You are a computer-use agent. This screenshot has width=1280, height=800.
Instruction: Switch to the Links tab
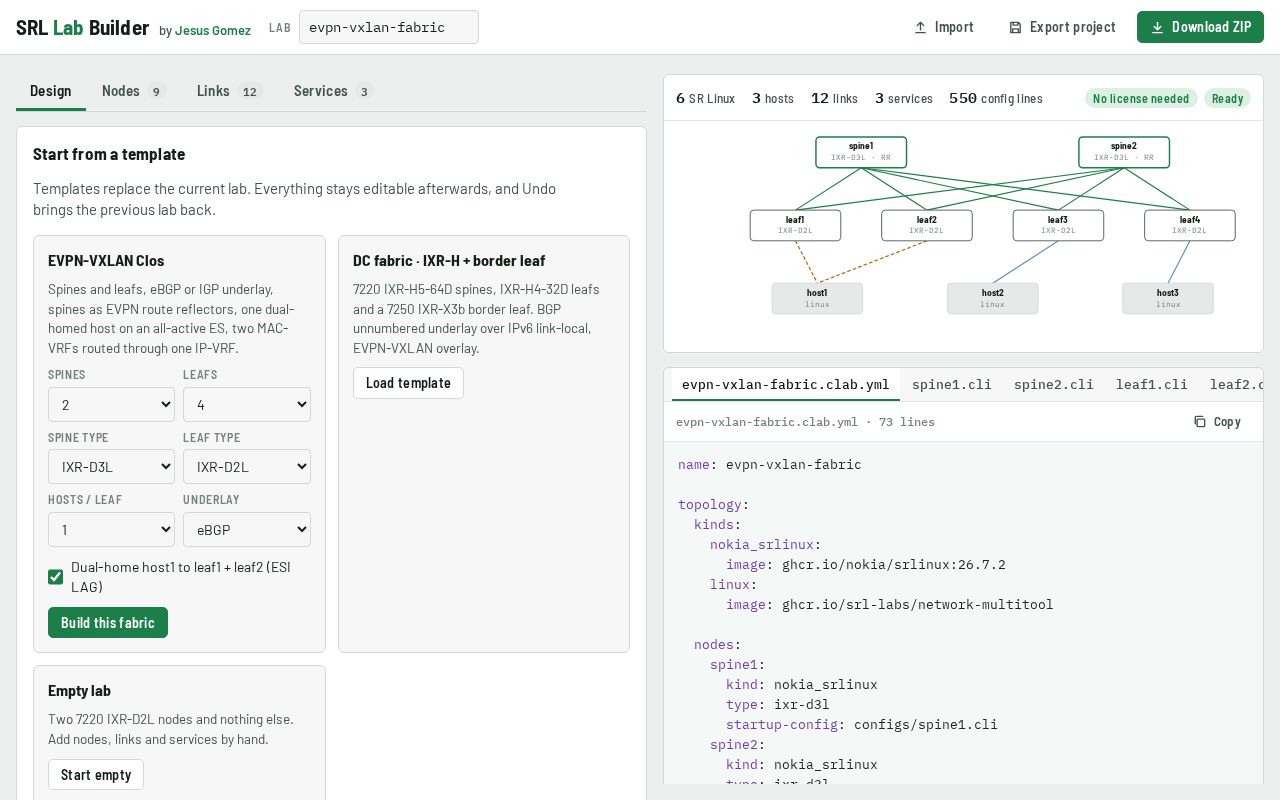pyautogui.click(x=229, y=91)
